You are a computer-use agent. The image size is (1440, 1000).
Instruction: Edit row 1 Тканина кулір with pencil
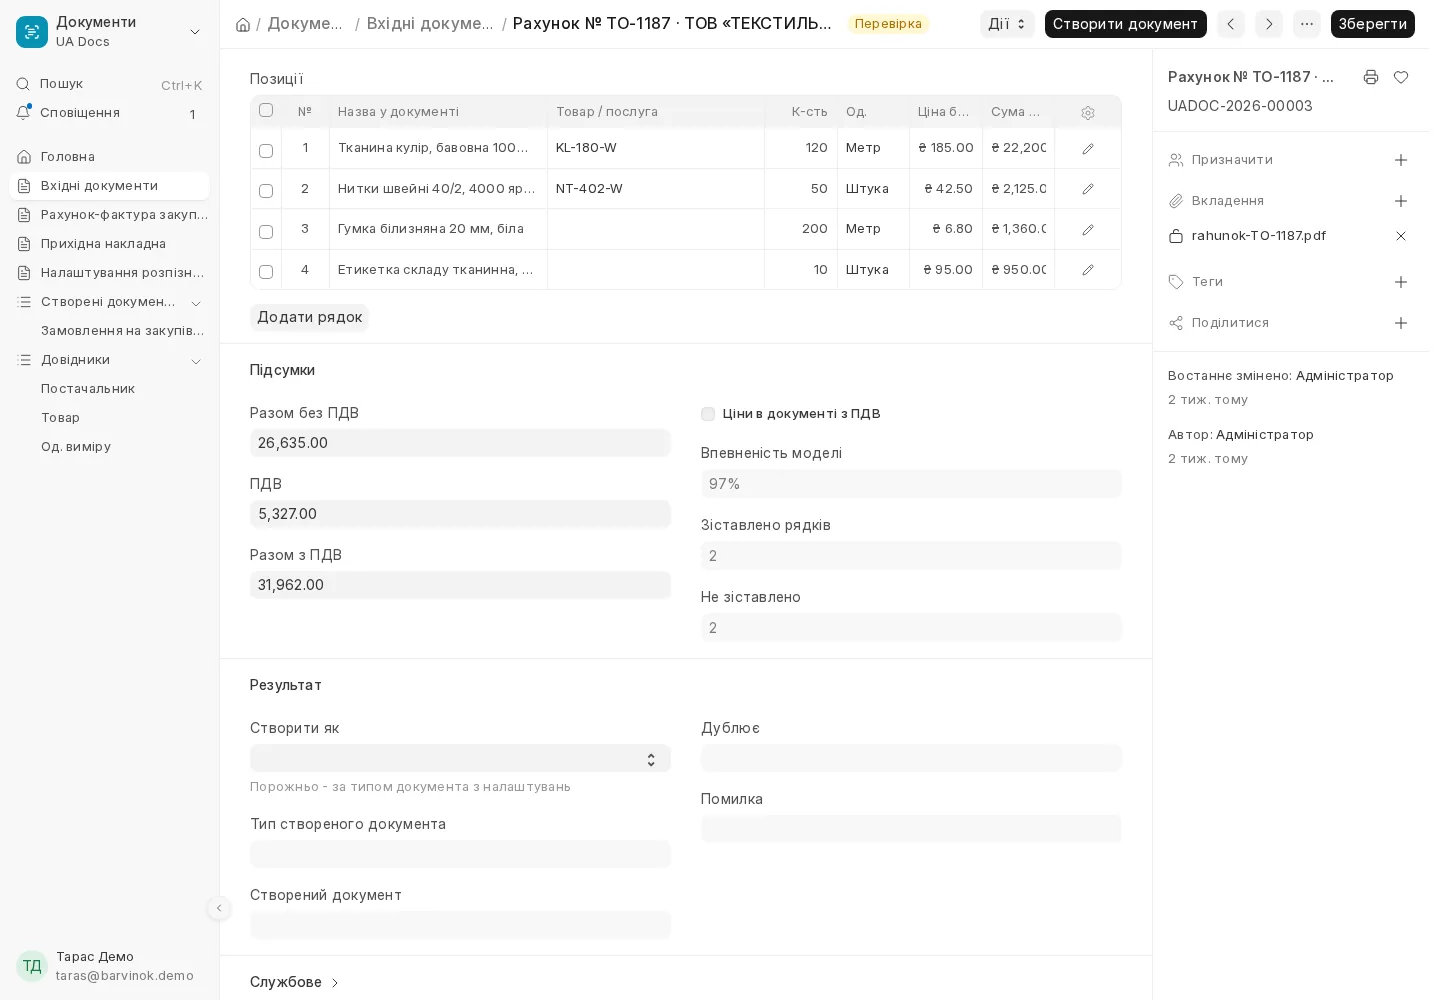click(x=1088, y=149)
